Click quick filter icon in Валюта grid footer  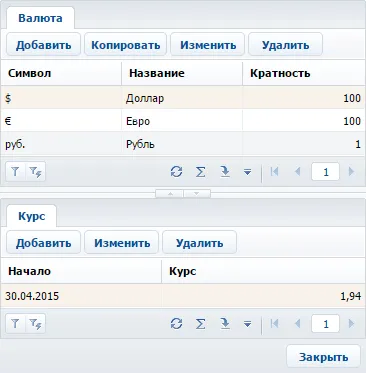point(35,172)
